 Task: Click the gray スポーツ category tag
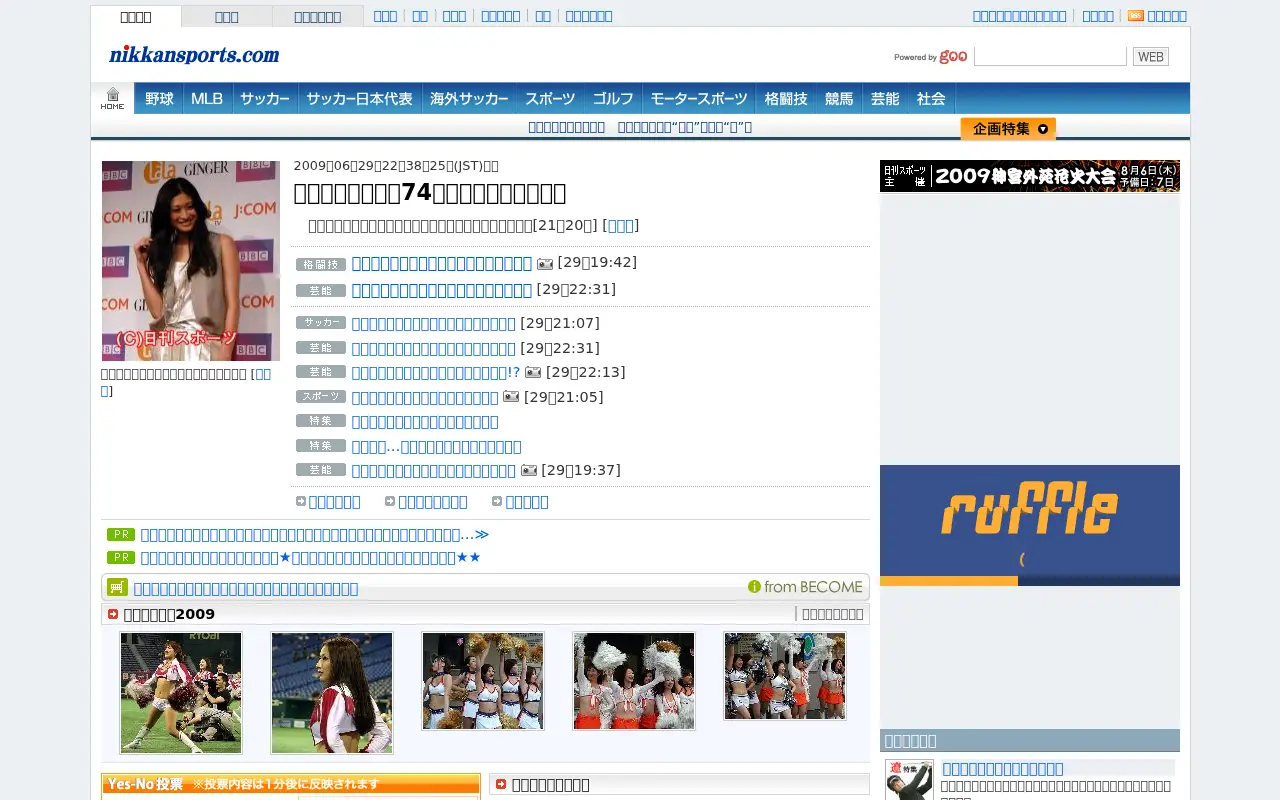pyautogui.click(x=321, y=397)
